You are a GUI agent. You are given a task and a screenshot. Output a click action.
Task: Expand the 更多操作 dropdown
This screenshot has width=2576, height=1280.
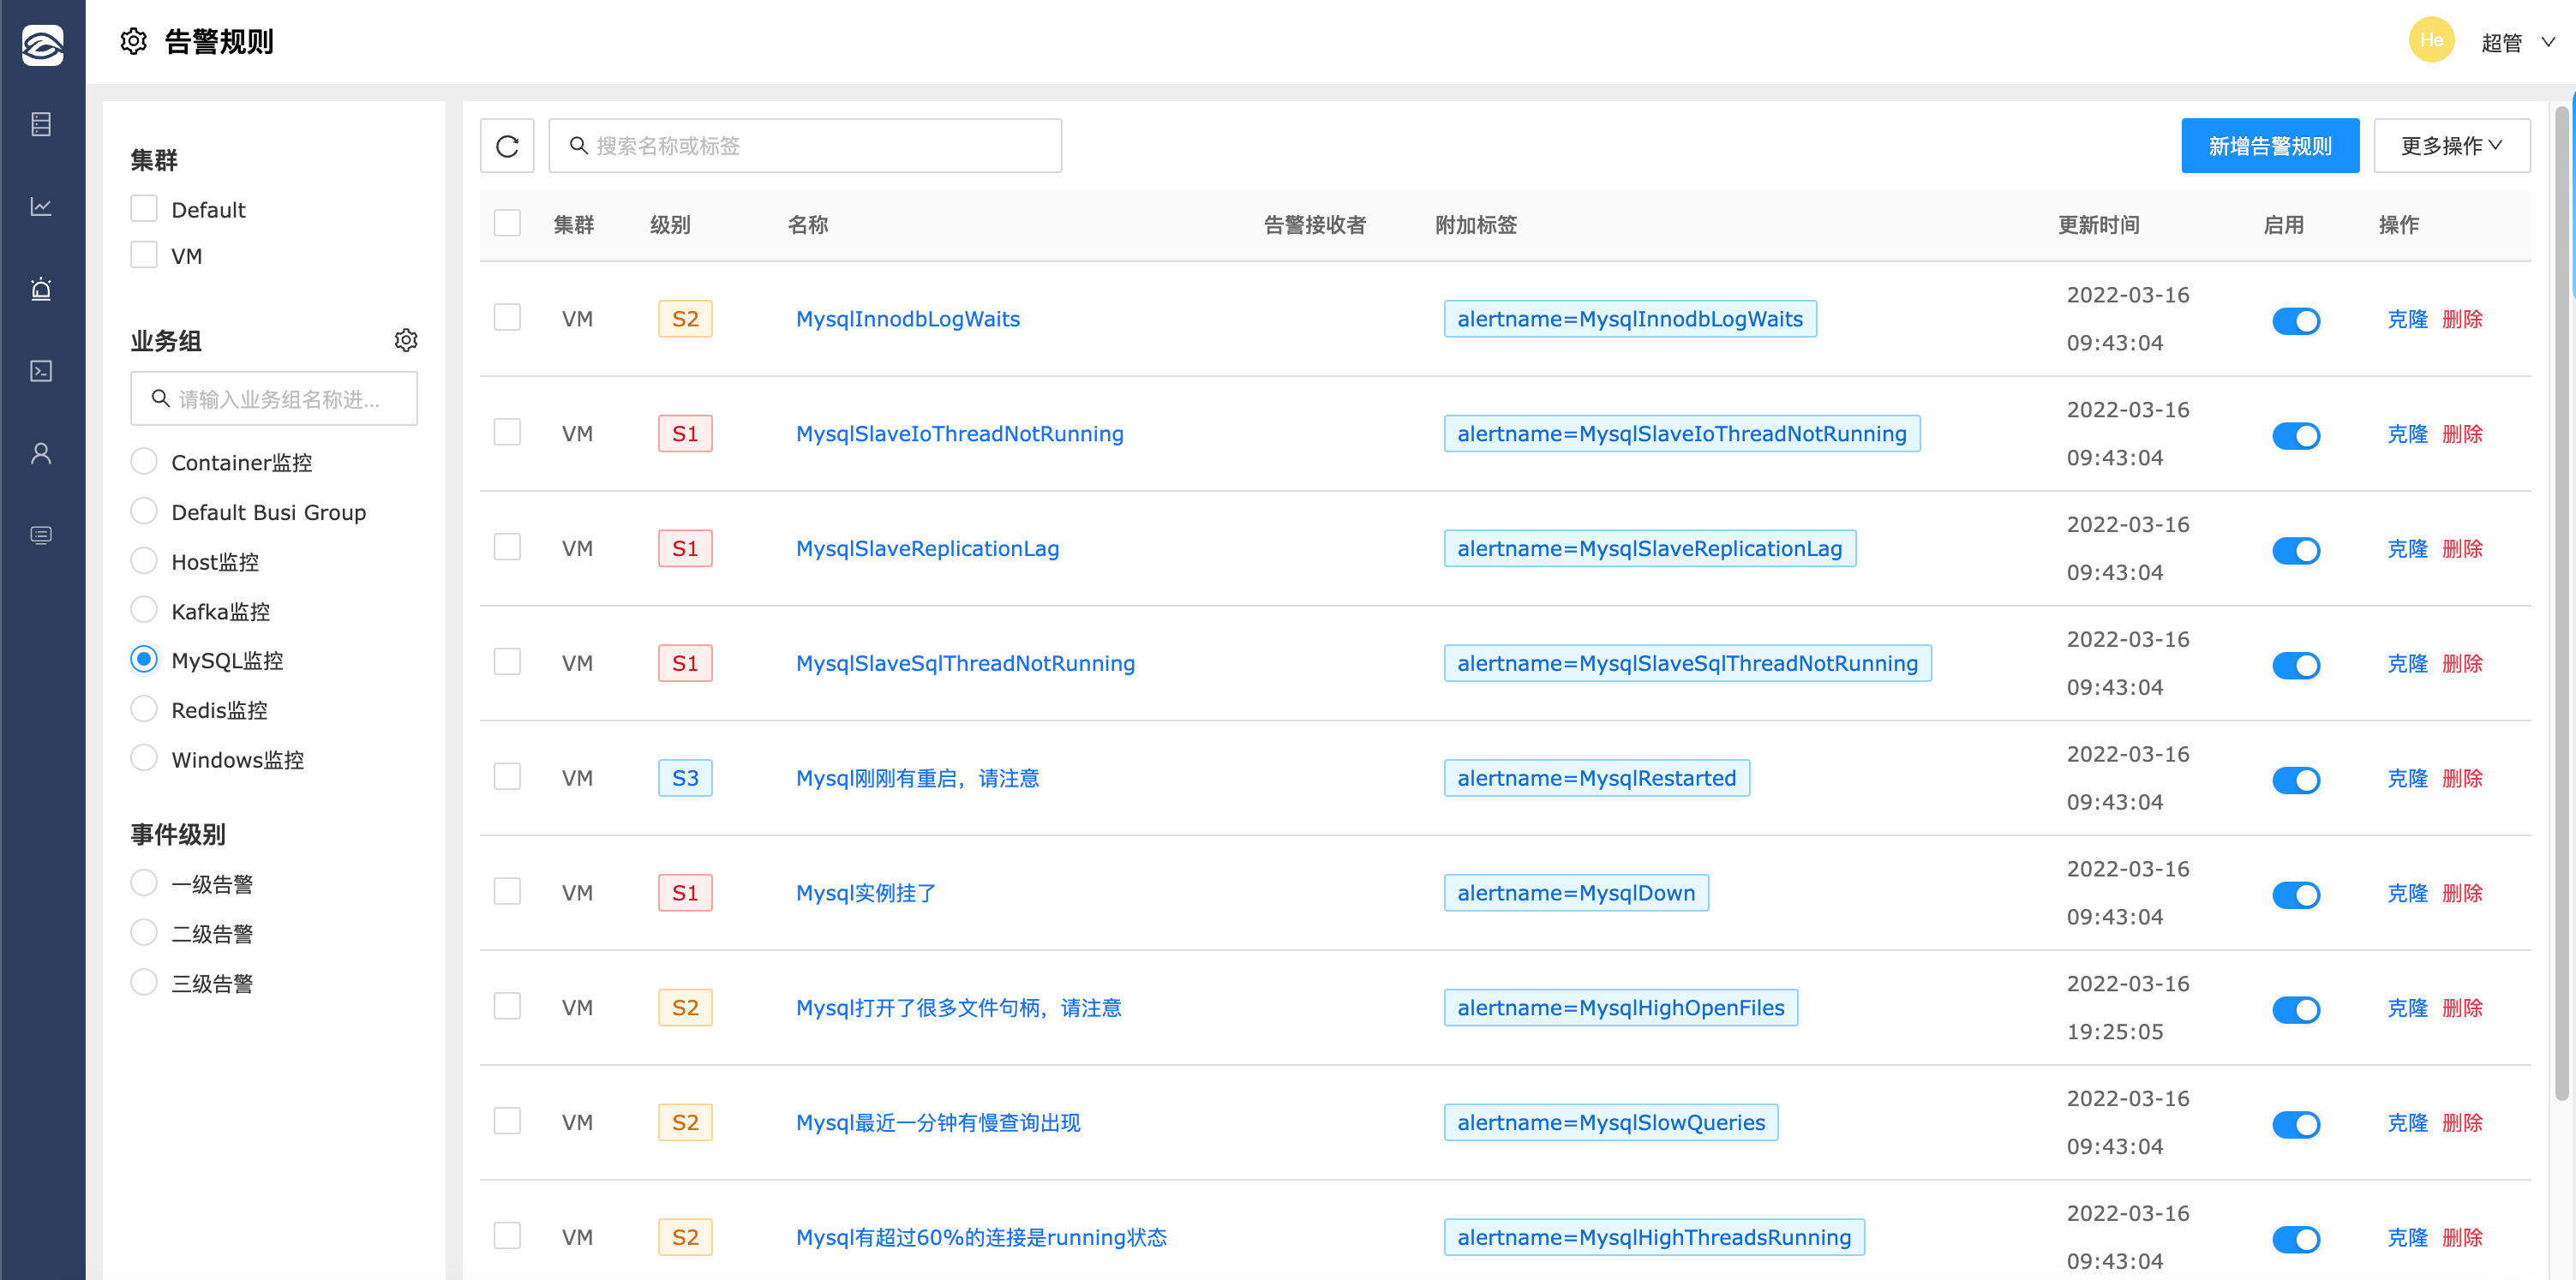(2451, 146)
